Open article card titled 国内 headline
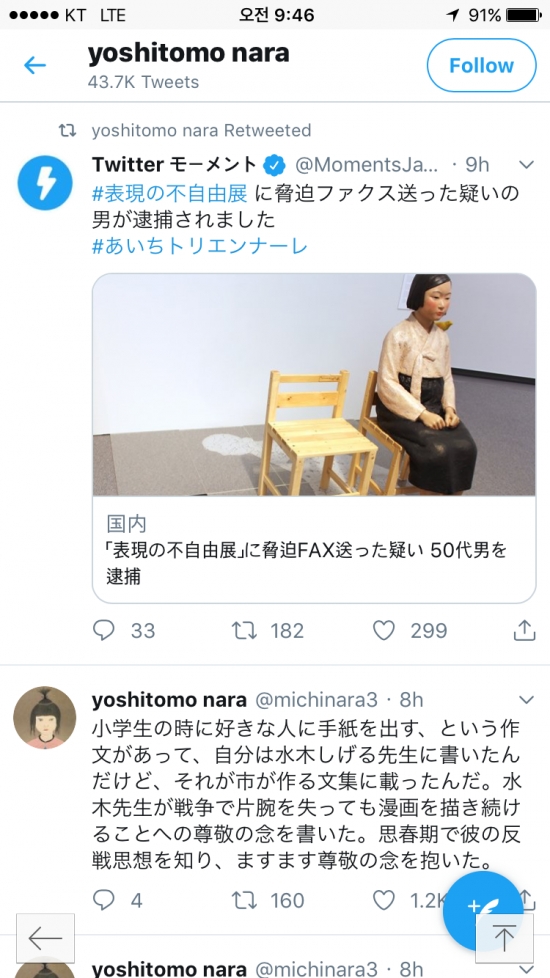This screenshot has width=550, height=978. click(x=314, y=550)
